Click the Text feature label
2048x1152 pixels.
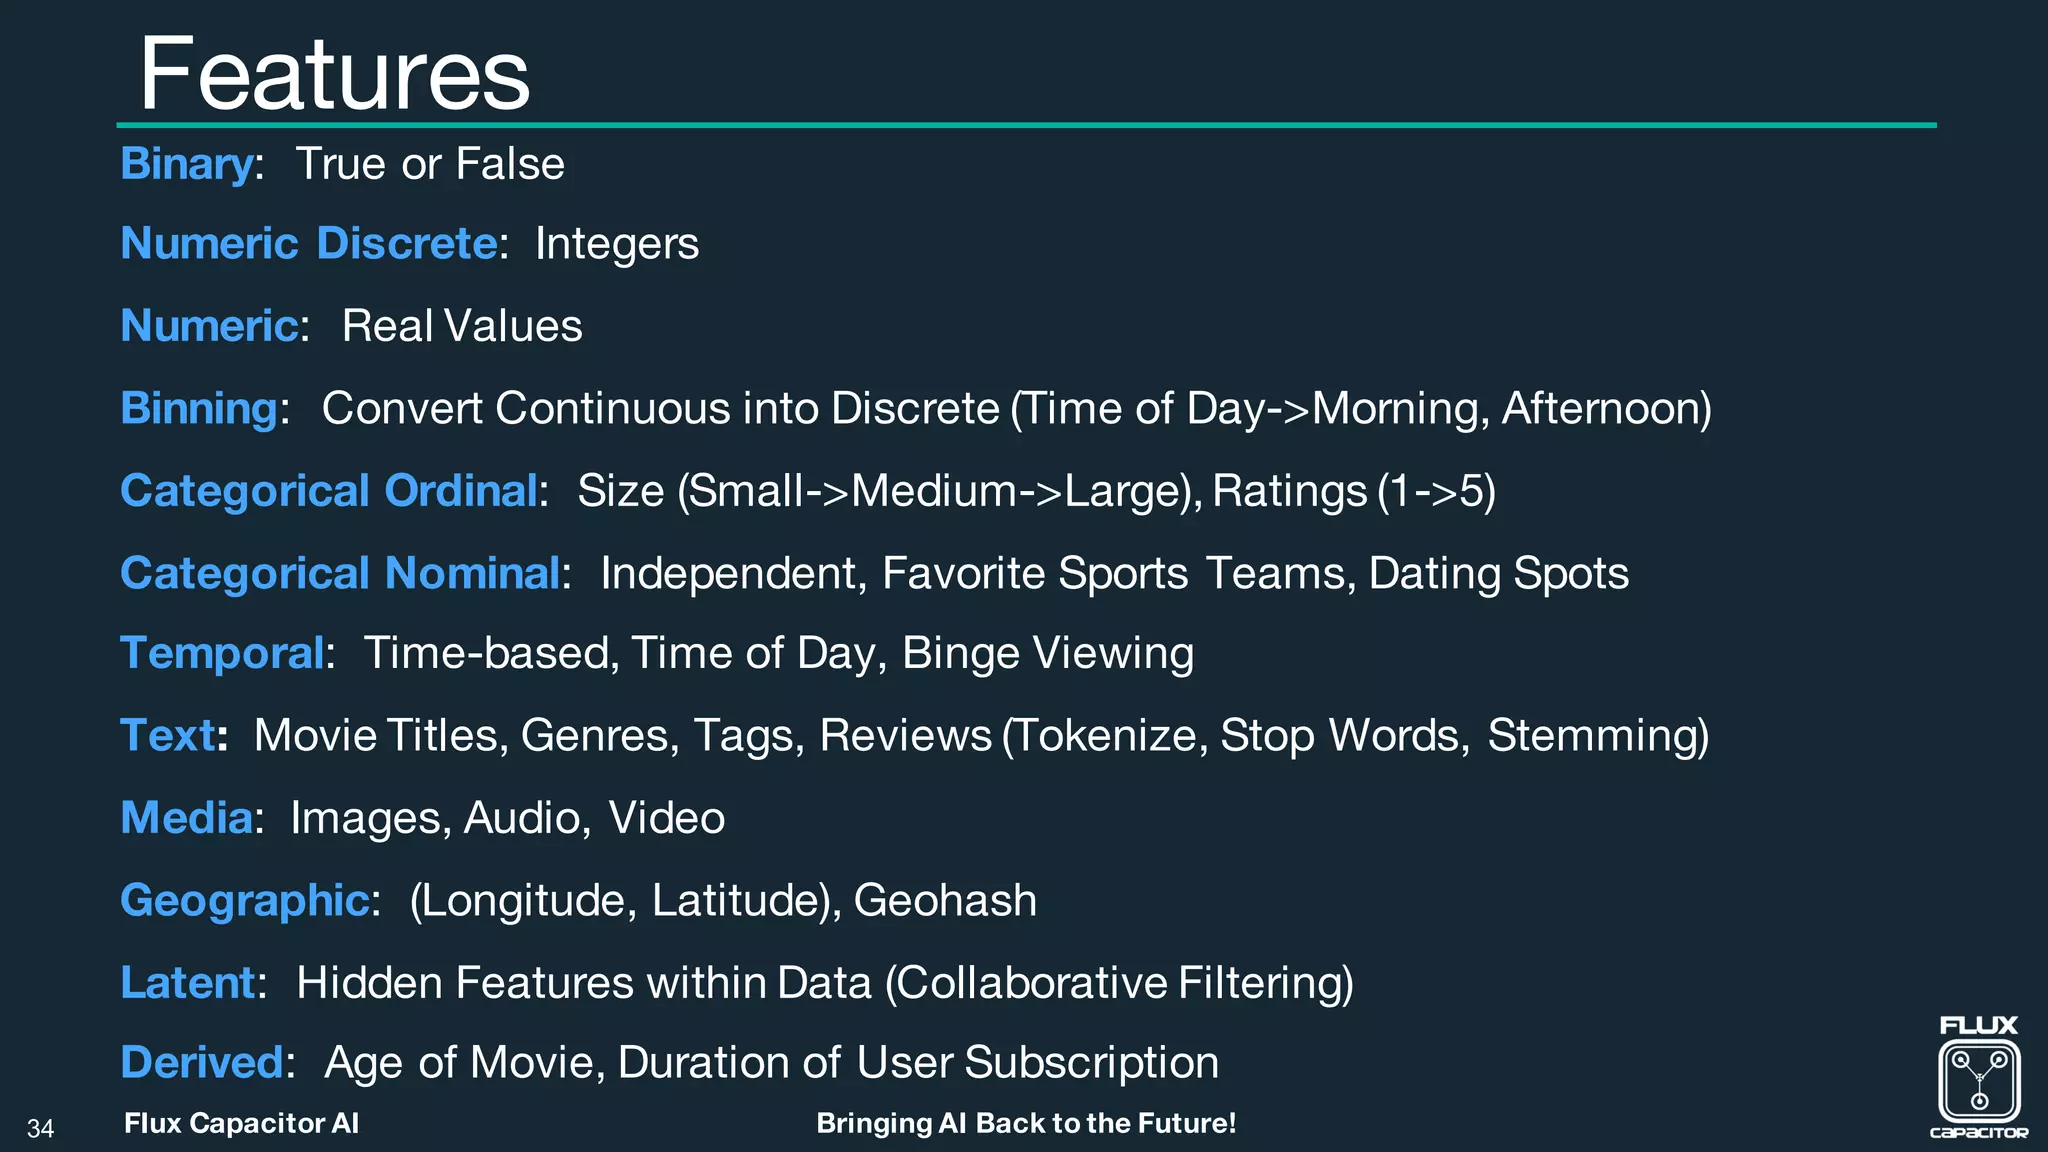tap(168, 735)
